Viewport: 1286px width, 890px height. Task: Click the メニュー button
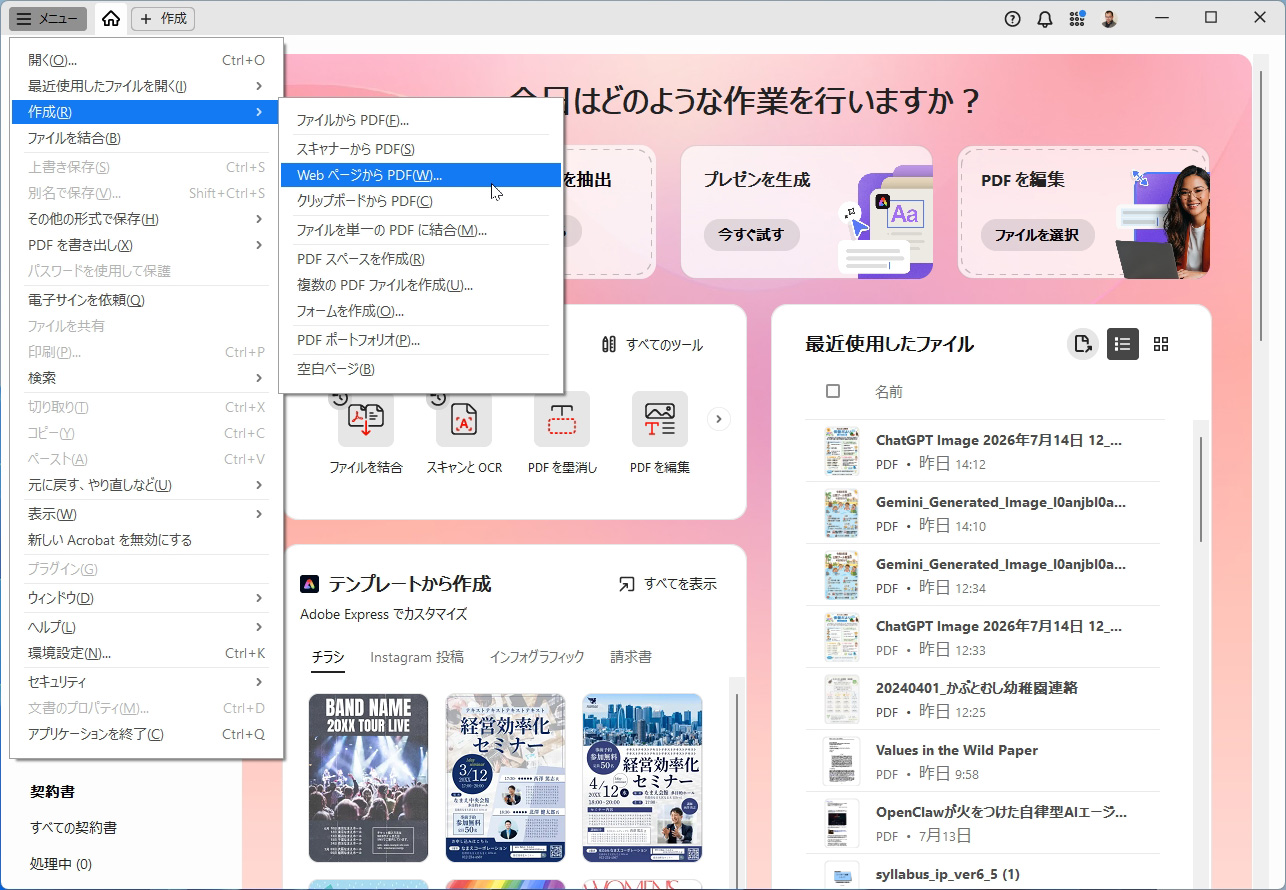[x=49, y=18]
